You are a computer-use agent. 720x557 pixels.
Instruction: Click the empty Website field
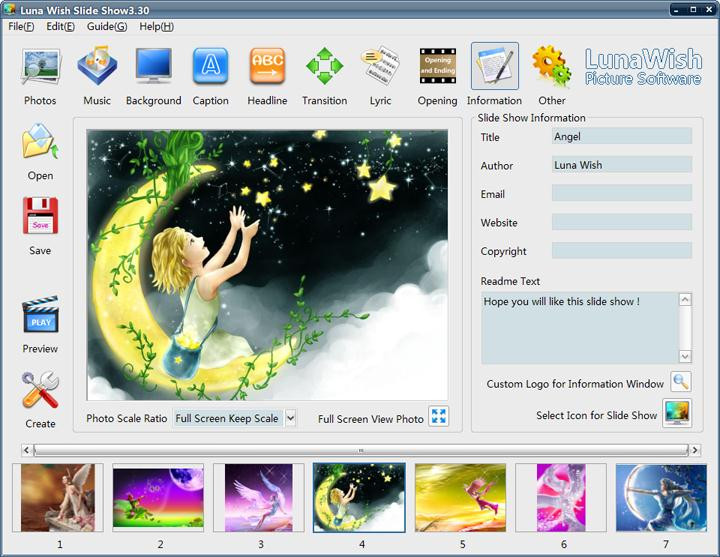coord(622,222)
